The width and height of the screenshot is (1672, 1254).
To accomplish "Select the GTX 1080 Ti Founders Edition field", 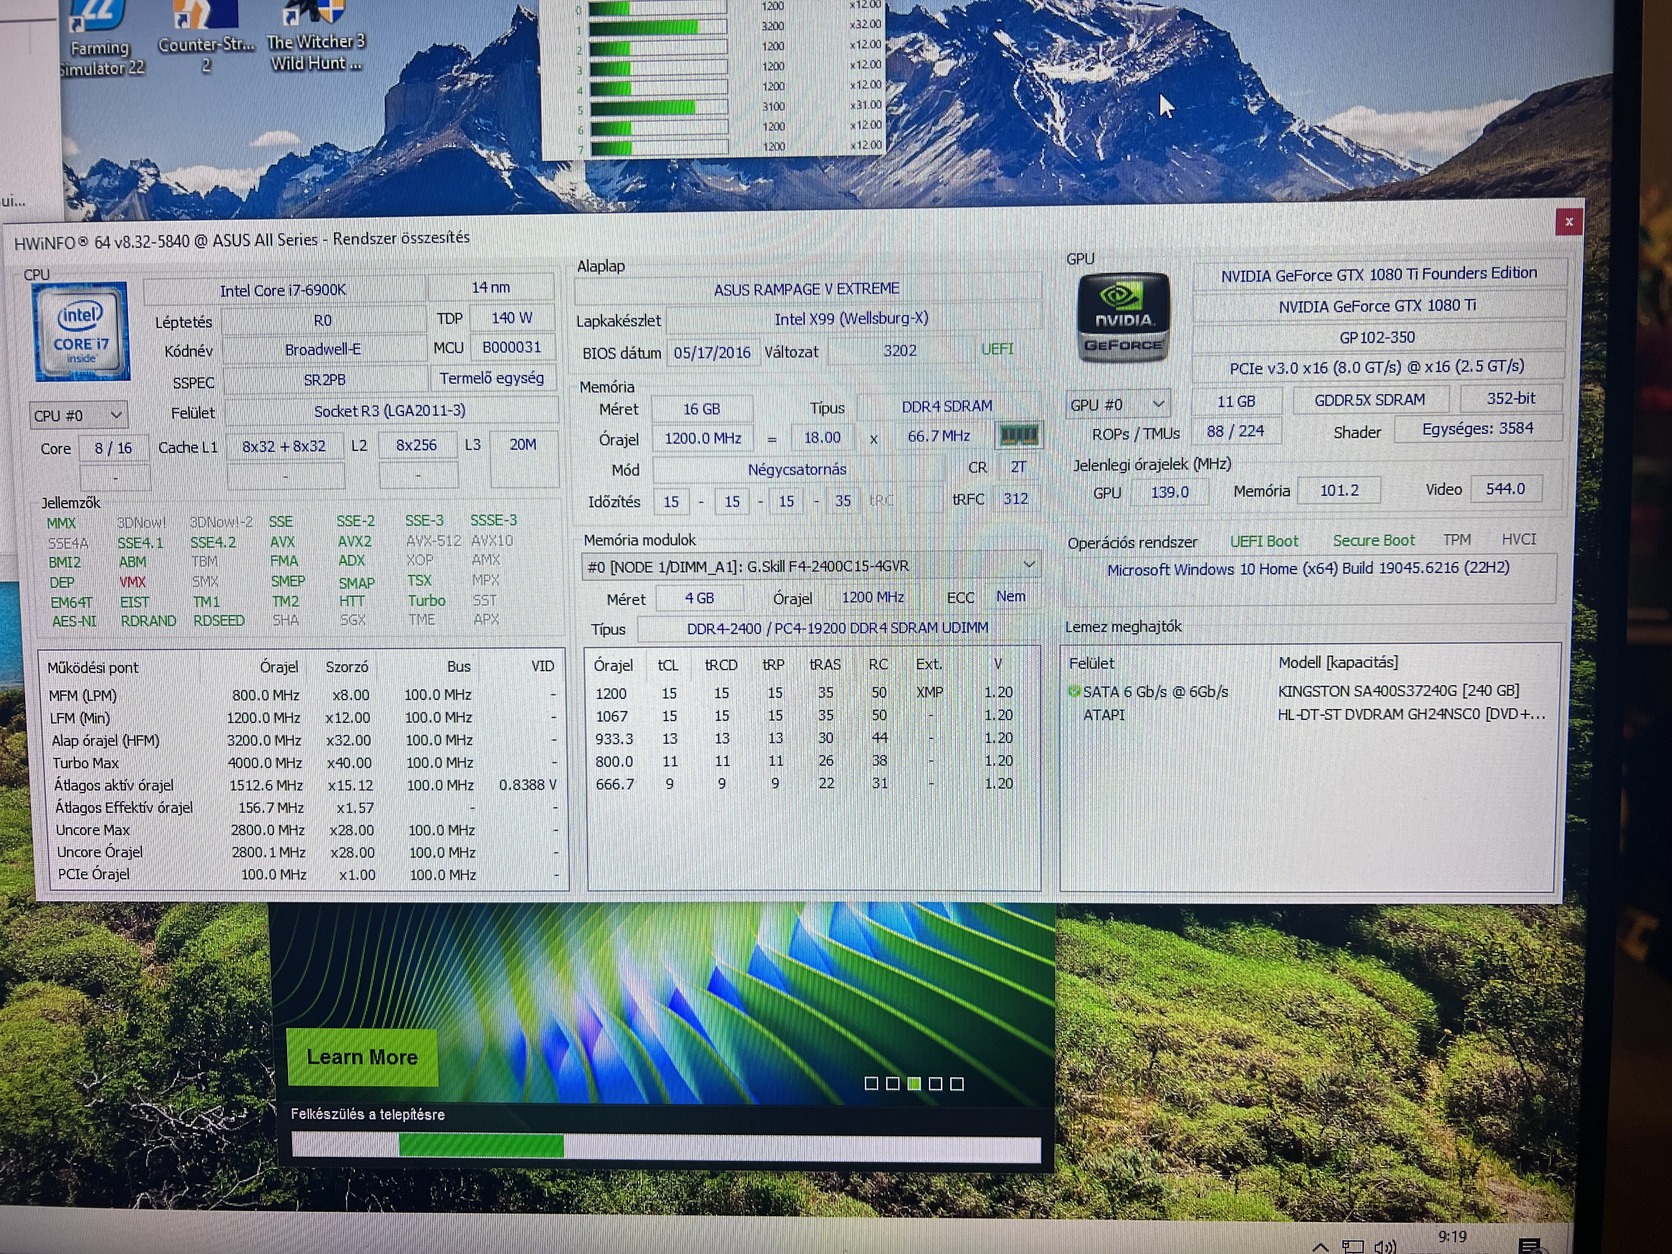I will [x=1378, y=274].
